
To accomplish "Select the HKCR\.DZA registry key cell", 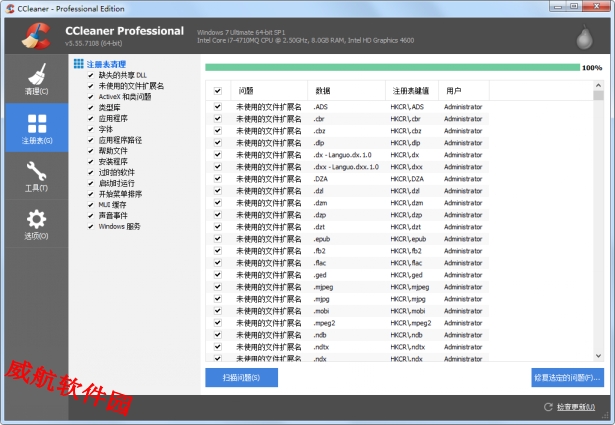I will (407, 179).
